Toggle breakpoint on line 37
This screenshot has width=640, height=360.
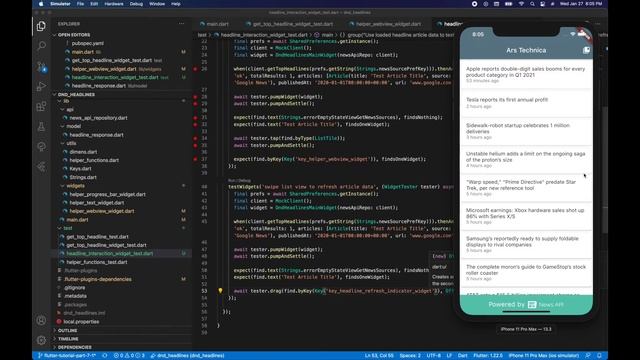(x=195, y=159)
